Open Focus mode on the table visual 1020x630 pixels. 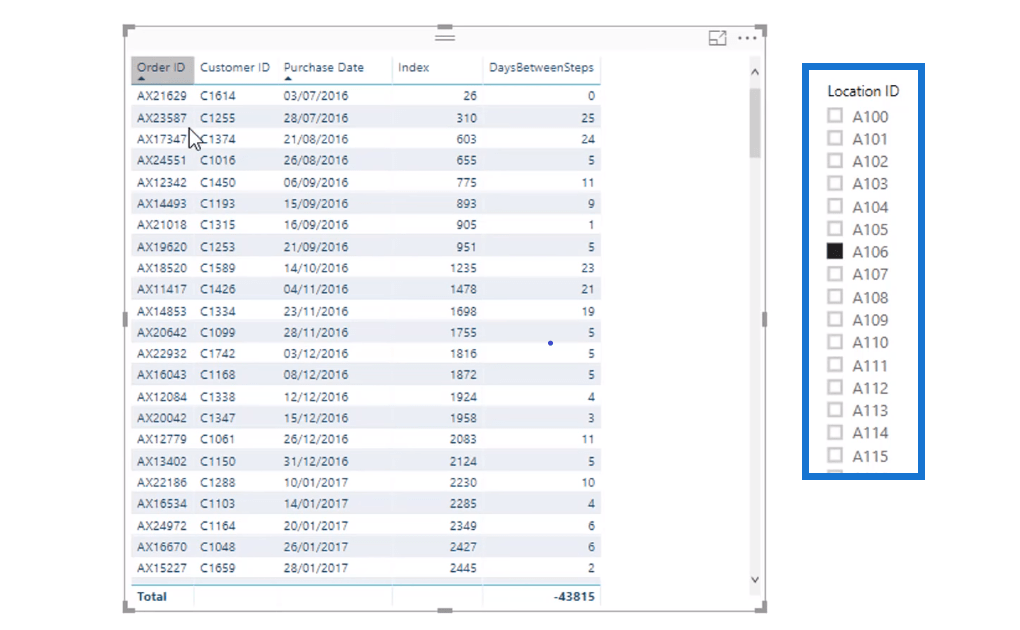click(717, 38)
